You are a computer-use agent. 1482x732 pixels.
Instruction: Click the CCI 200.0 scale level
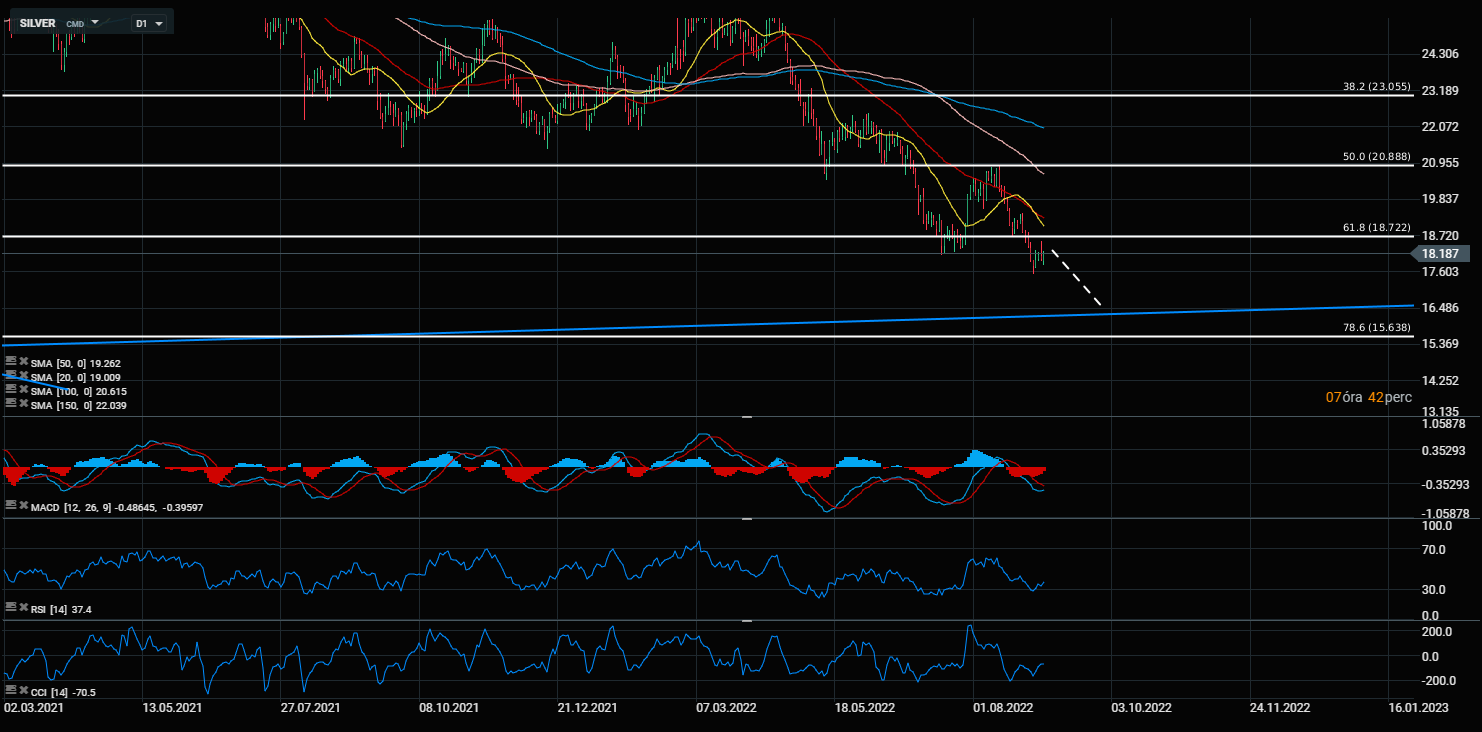pos(1437,632)
